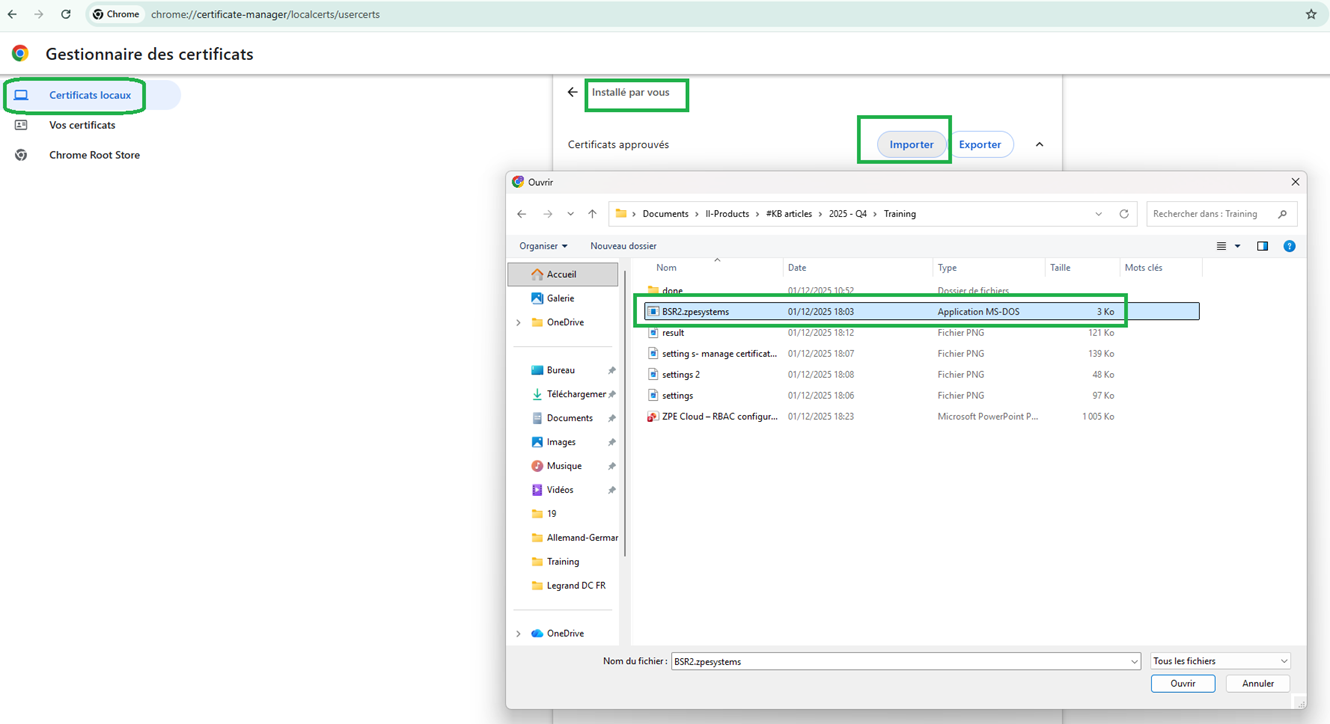Viewport: 1330px width, 724px height.
Task: Open help with the blue question mark
Action: click(x=1289, y=246)
